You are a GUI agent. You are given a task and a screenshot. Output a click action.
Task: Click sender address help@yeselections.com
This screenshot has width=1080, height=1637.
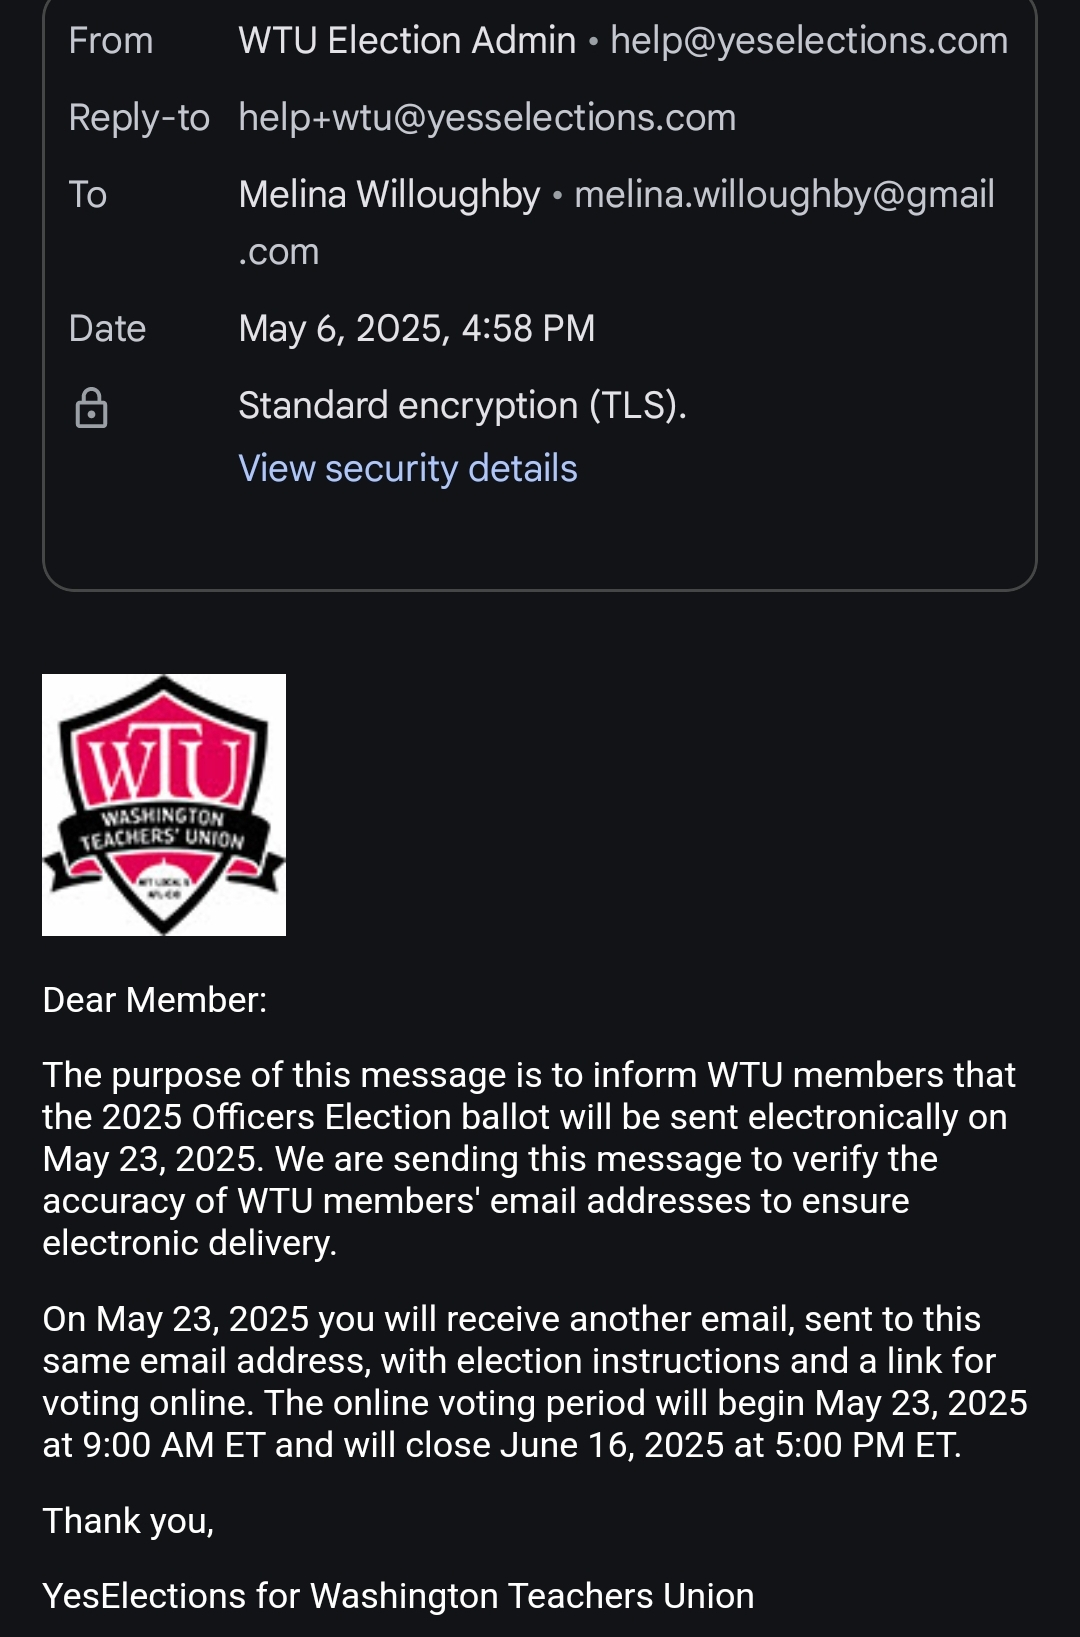pos(809,41)
